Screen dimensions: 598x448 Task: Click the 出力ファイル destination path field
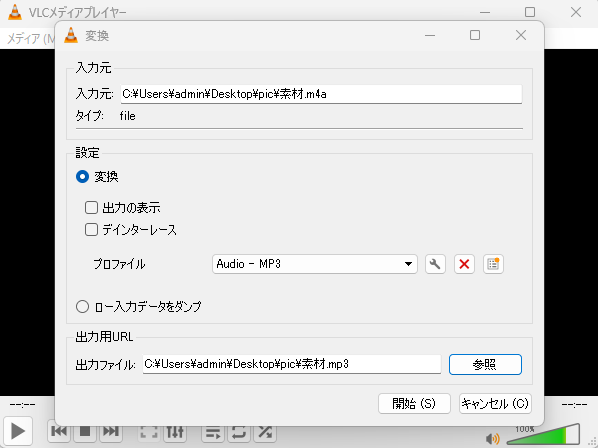tap(292, 364)
